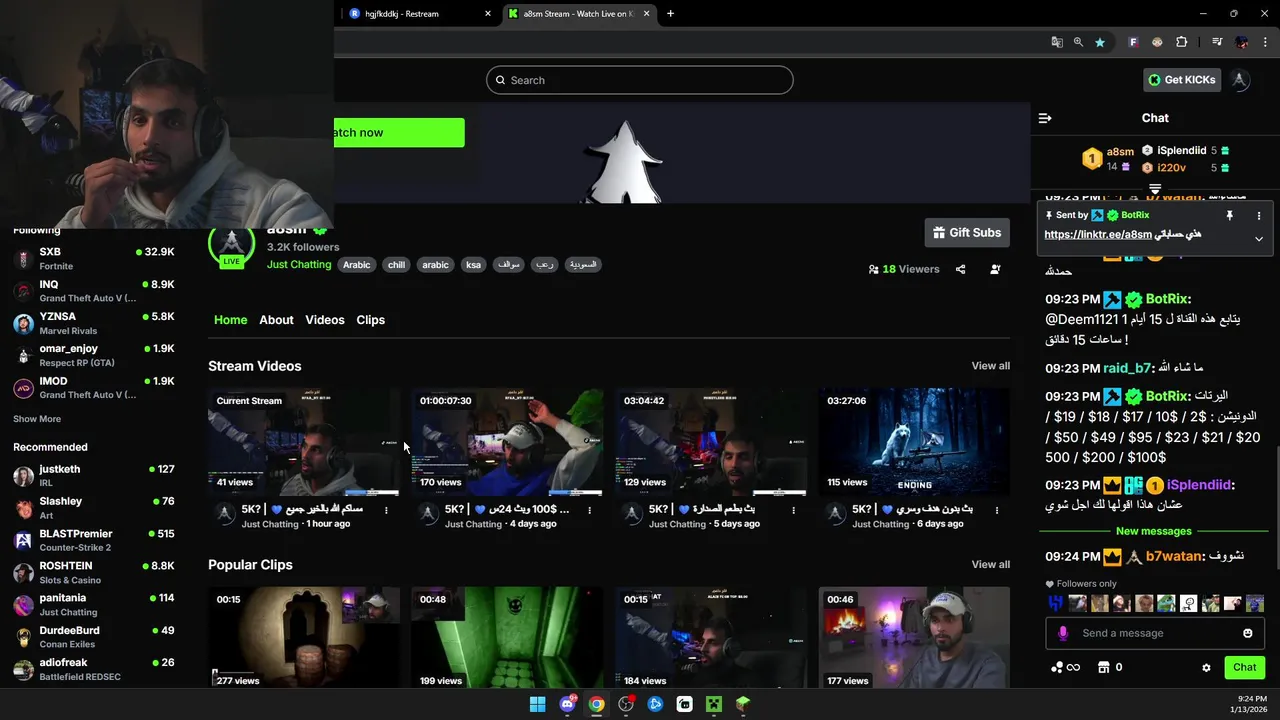The image size is (1280, 720).
Task: Open INQ channel in Following list
Action: coord(94,291)
